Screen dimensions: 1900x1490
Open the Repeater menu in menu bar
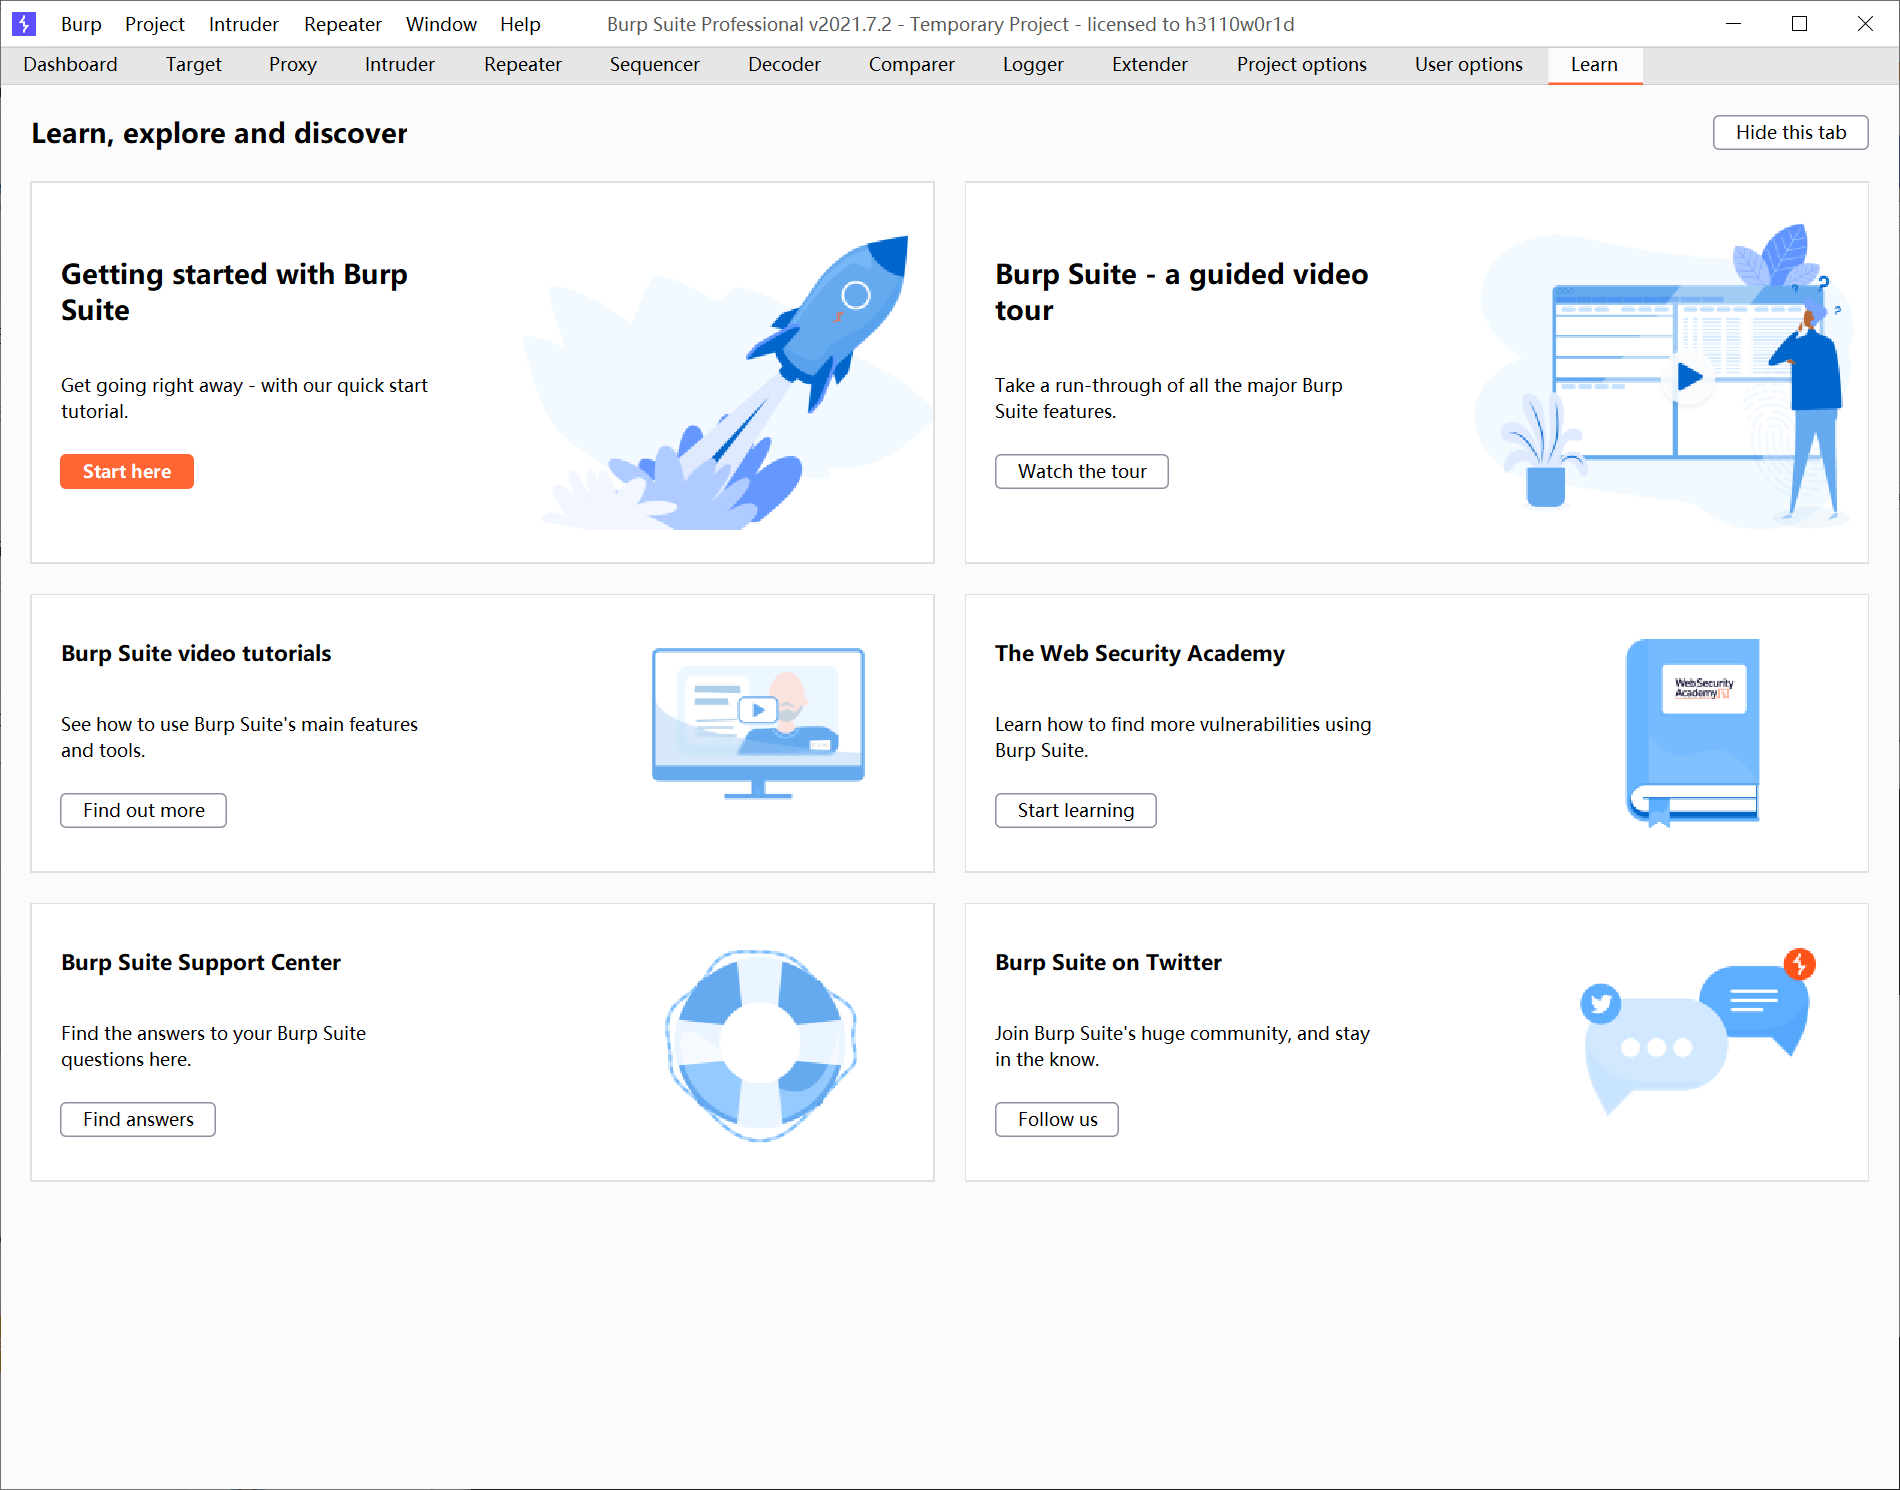[x=343, y=24]
